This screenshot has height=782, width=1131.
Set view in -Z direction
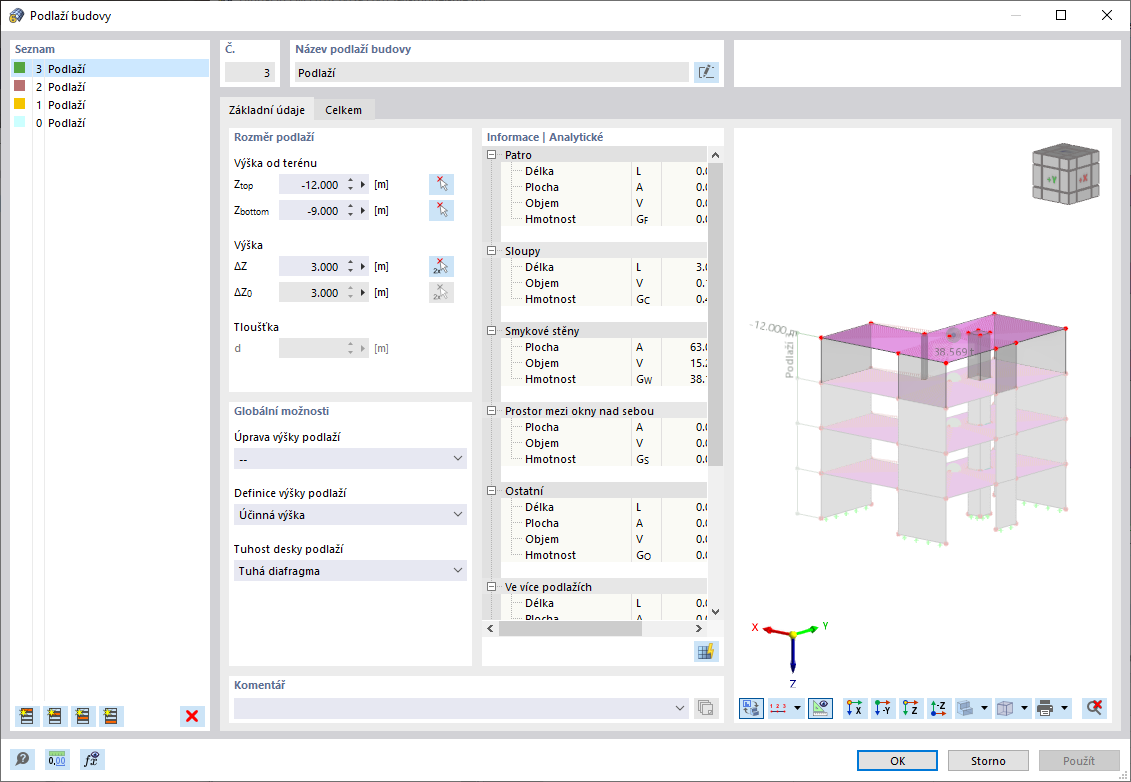pyautogui.click(x=938, y=708)
